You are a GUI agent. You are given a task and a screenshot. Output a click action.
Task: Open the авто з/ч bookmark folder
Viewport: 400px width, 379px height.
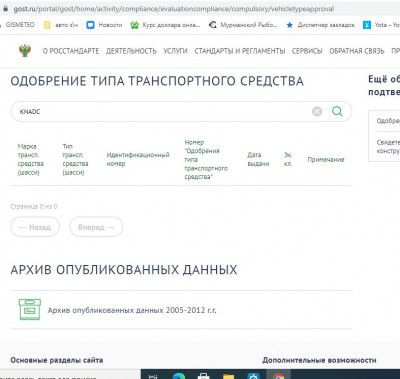tap(61, 25)
